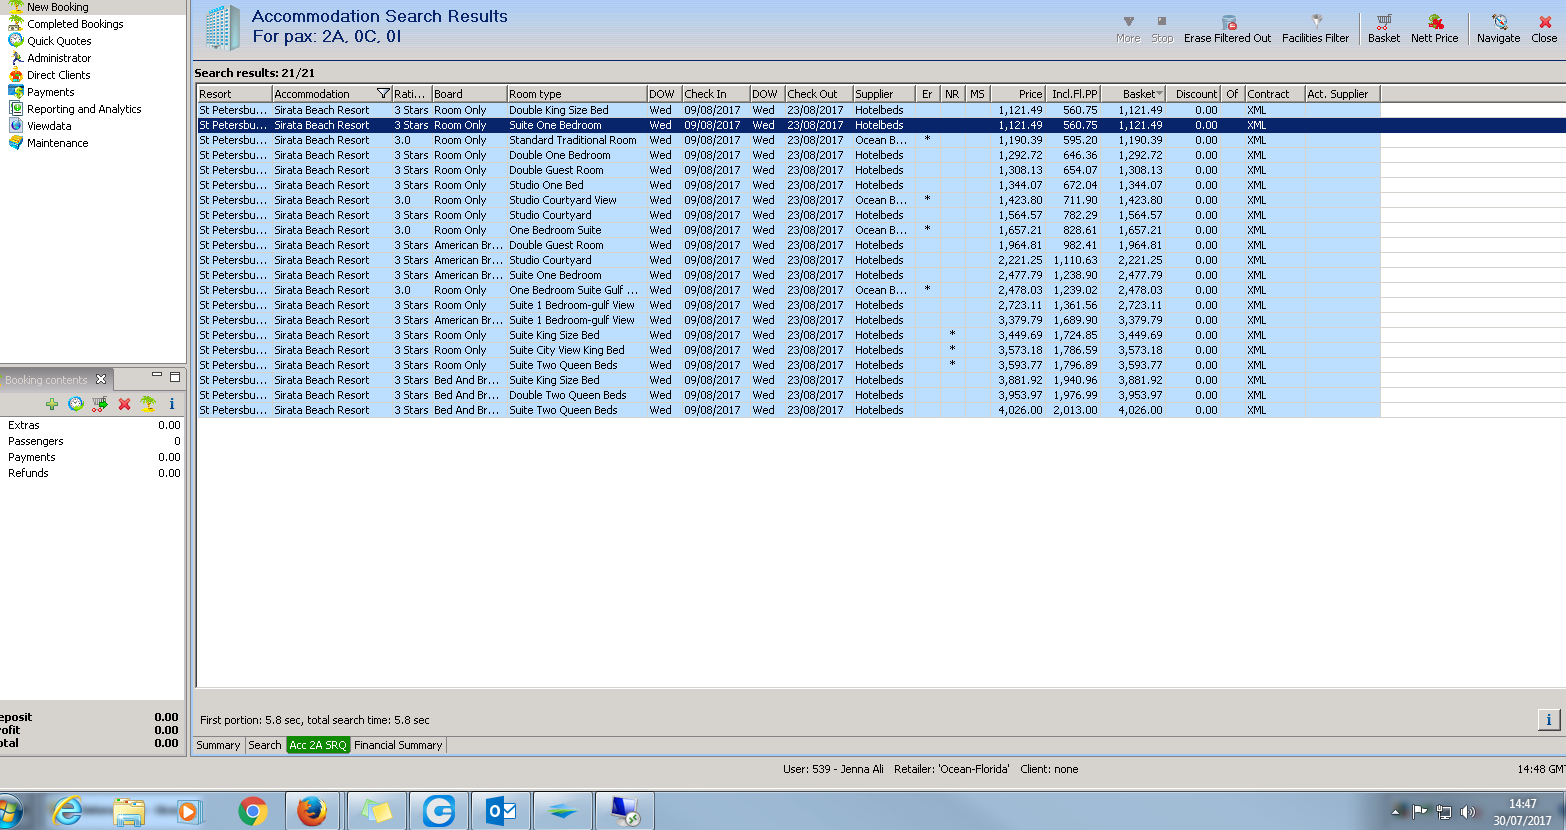Open Firefox from the taskbar
This screenshot has height=830, width=1566.
coord(312,811)
